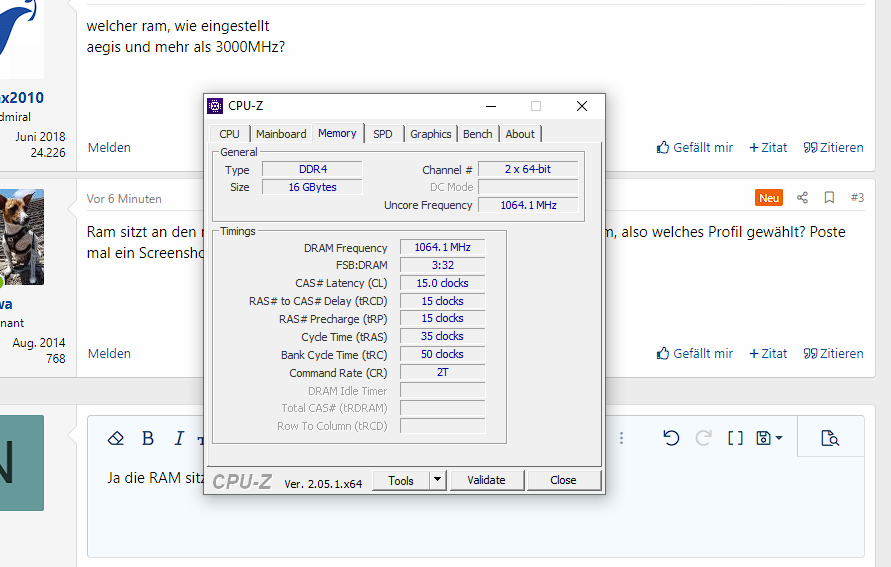Minimize the CPU-Z window

[491, 106]
